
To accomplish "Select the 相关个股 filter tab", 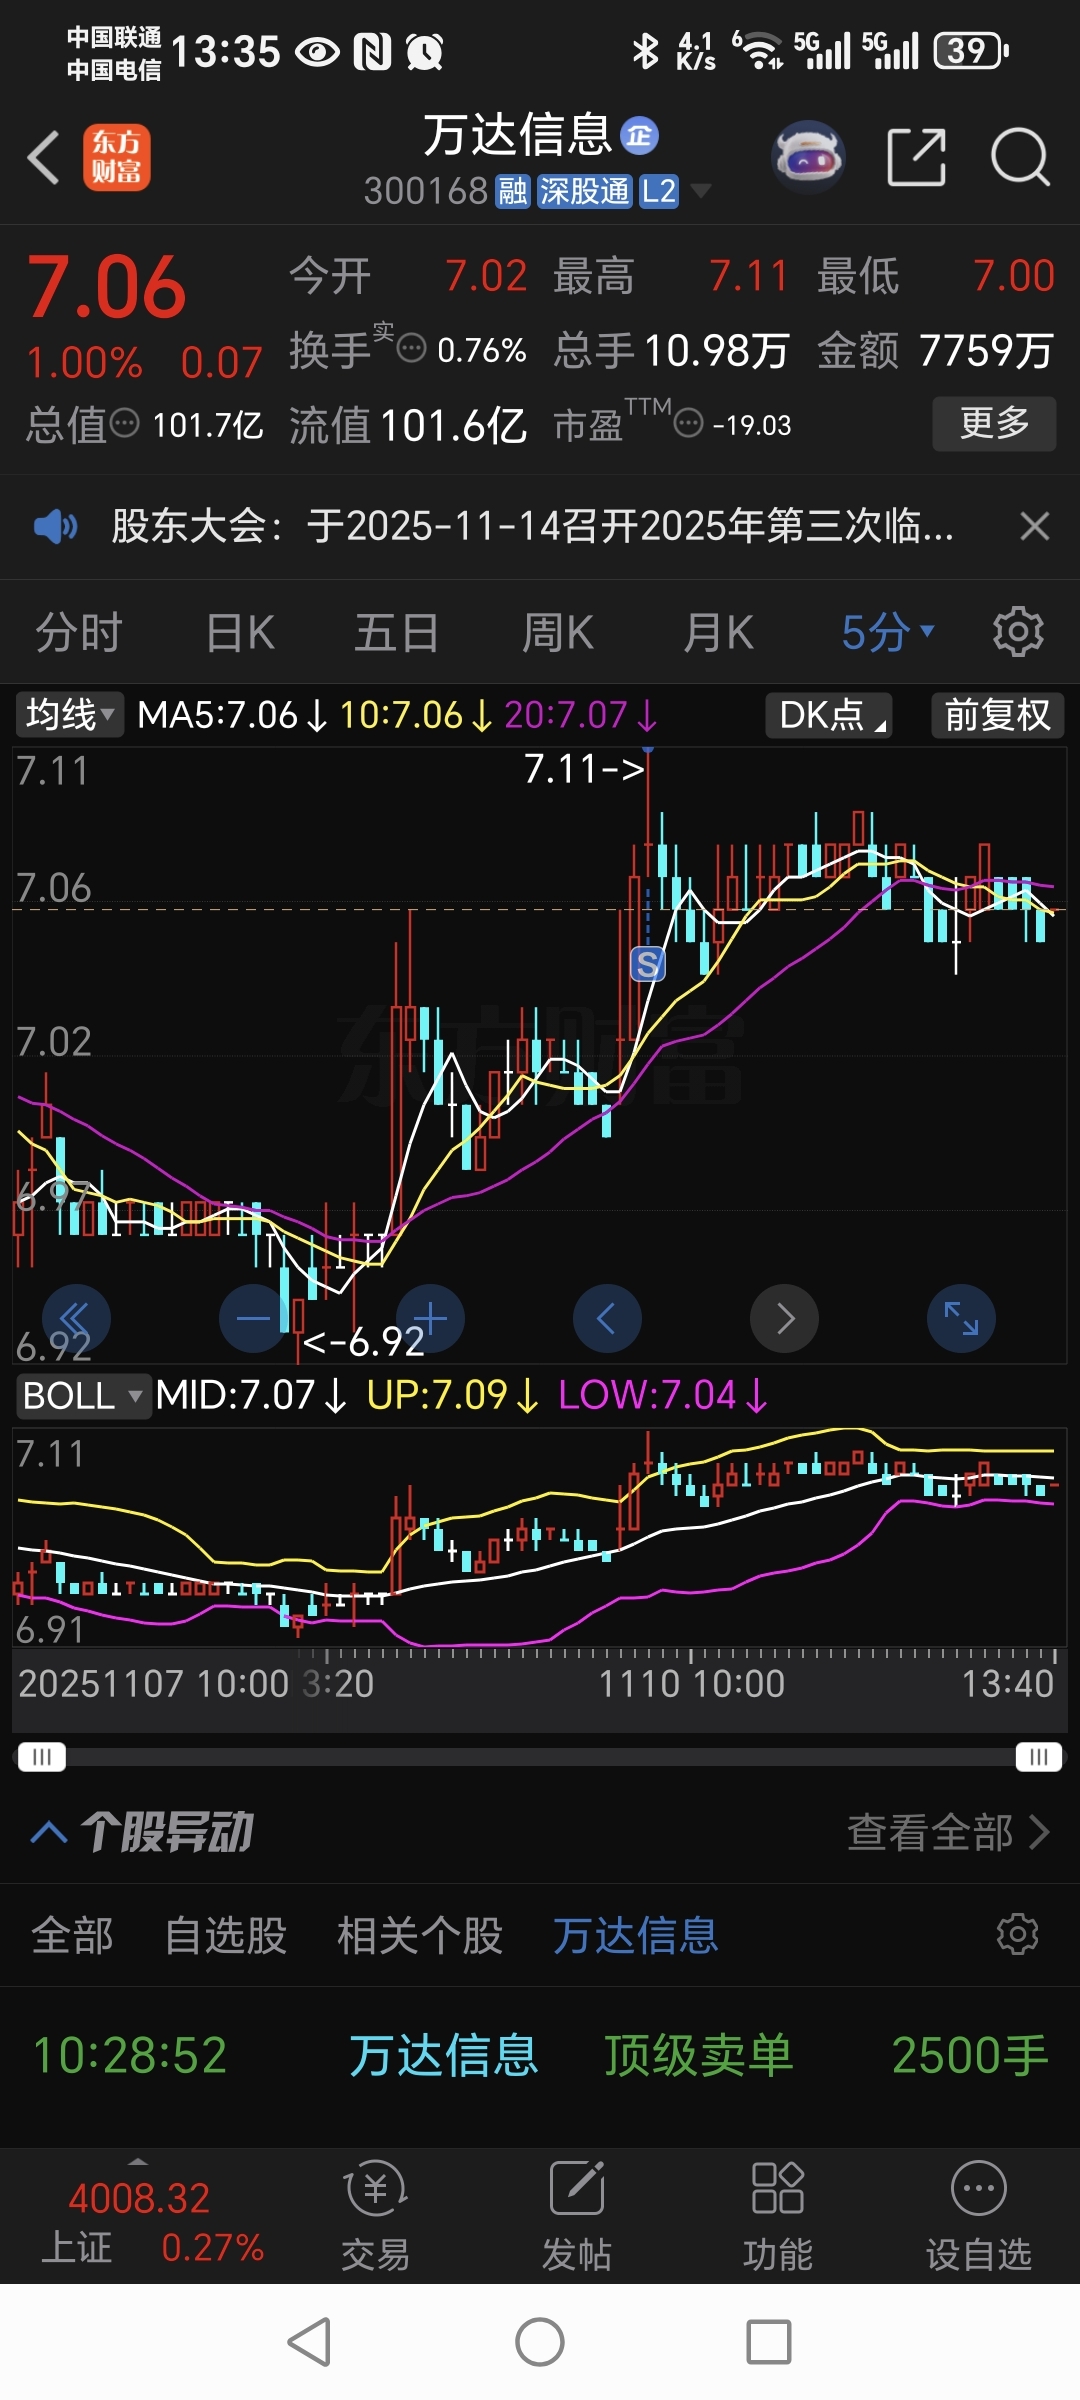I will [x=420, y=1935].
